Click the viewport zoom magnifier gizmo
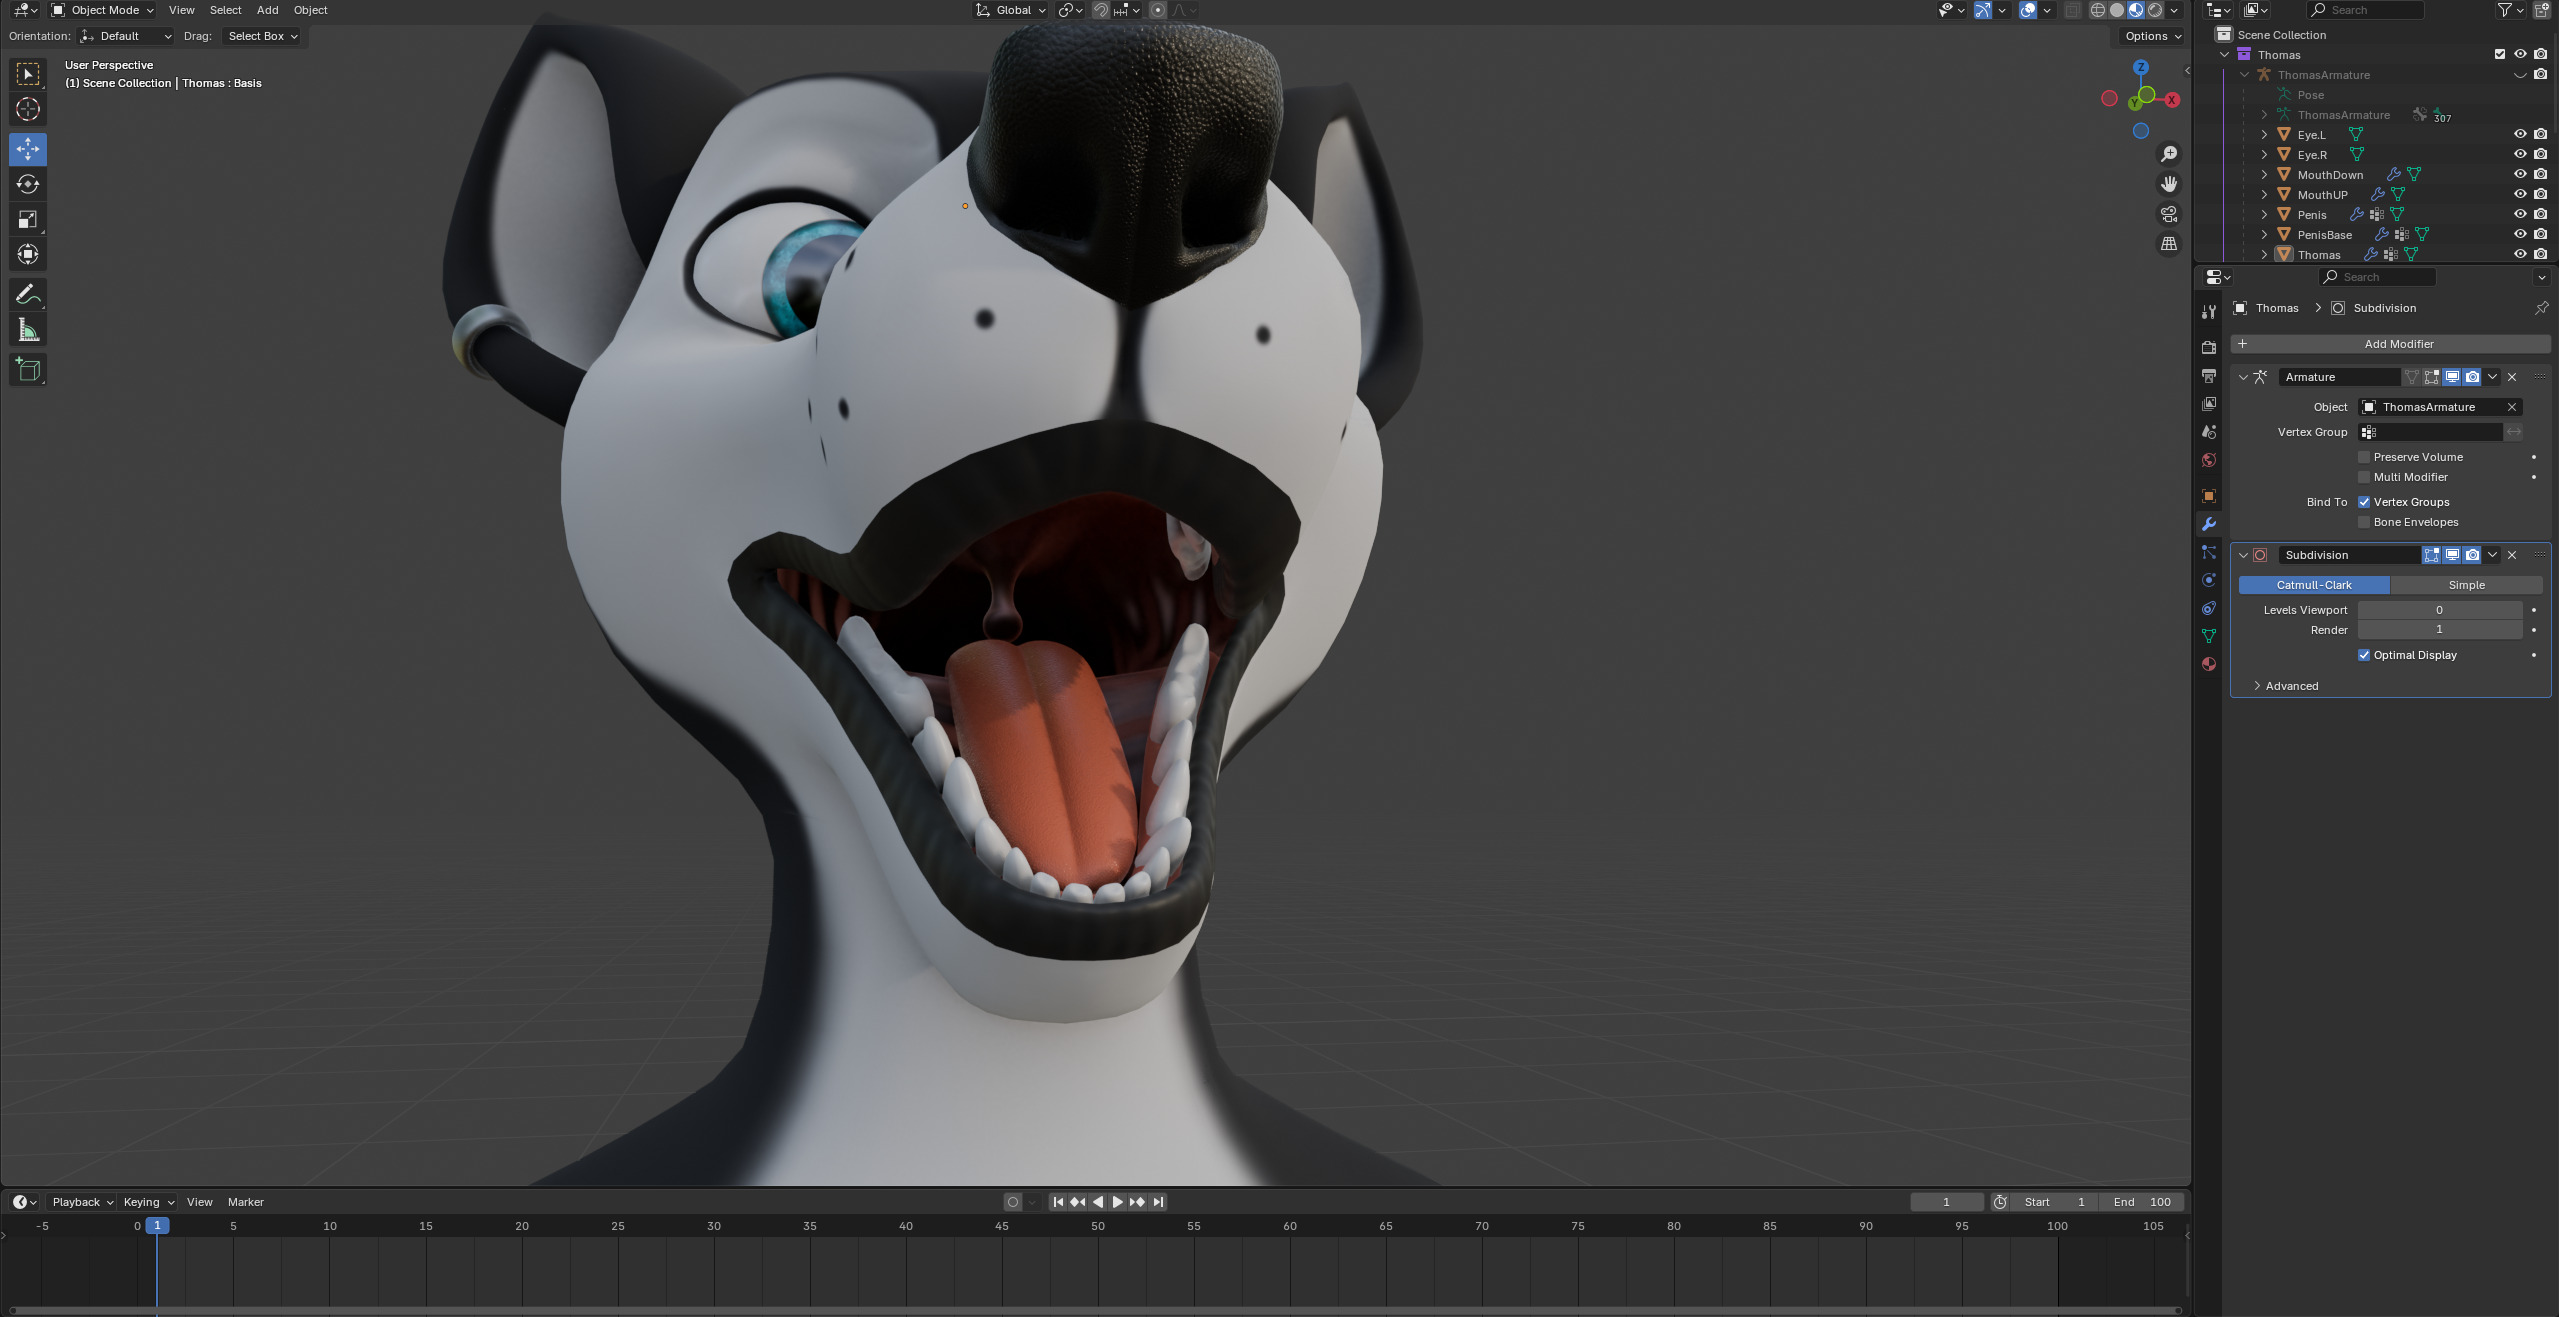 coord(2169,154)
